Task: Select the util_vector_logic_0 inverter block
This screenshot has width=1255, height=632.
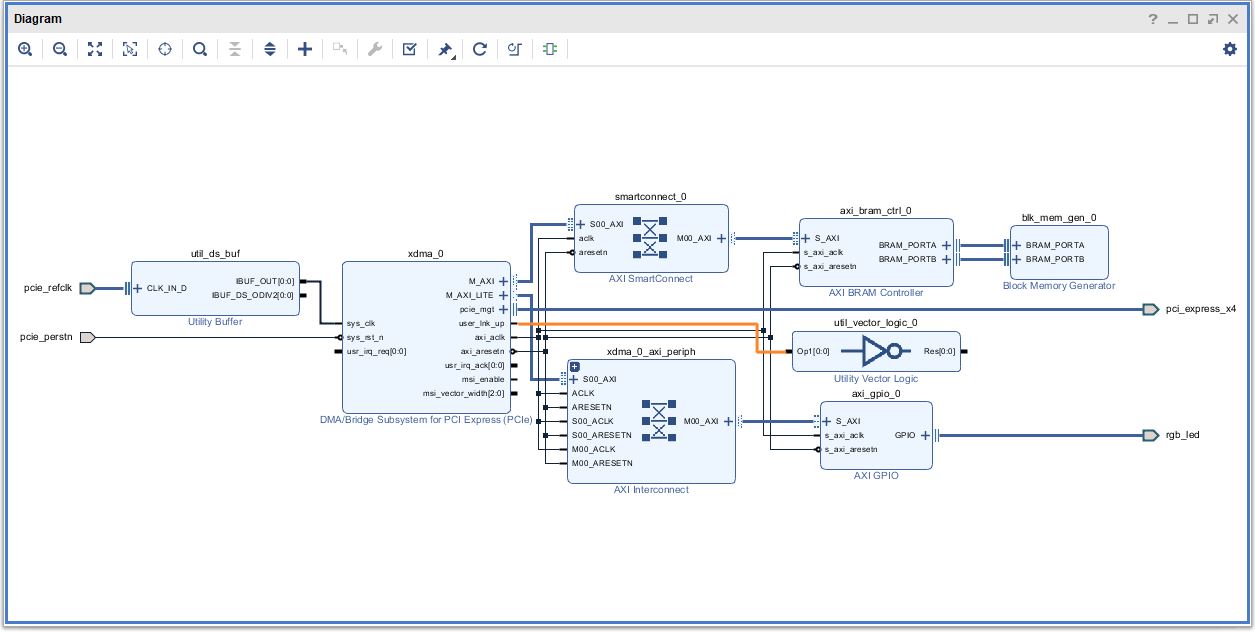Action: click(876, 351)
